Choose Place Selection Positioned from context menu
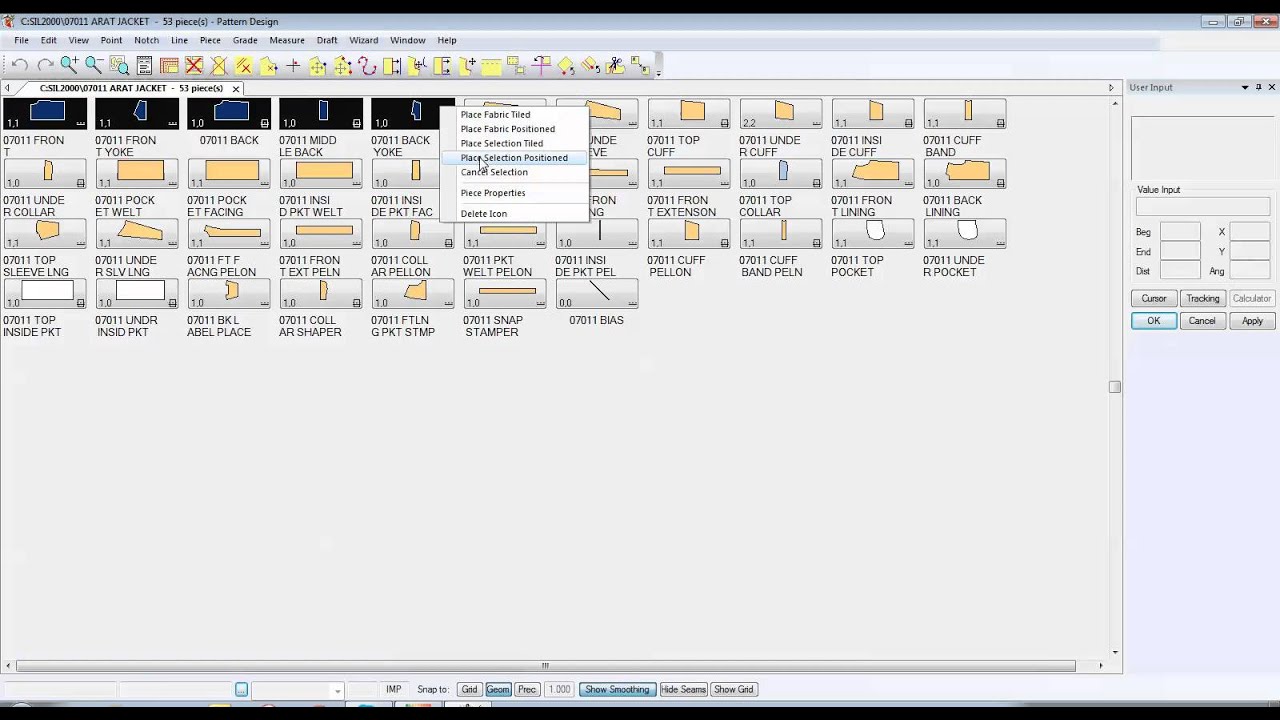This screenshot has height=720, width=1280. coord(514,158)
